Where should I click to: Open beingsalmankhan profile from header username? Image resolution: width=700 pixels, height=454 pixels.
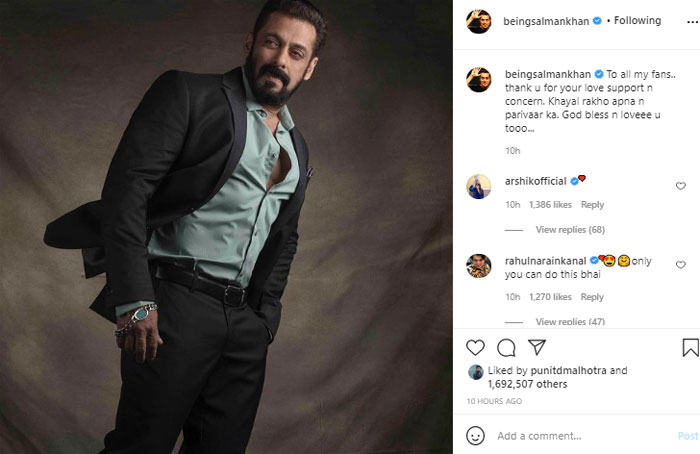pos(546,21)
